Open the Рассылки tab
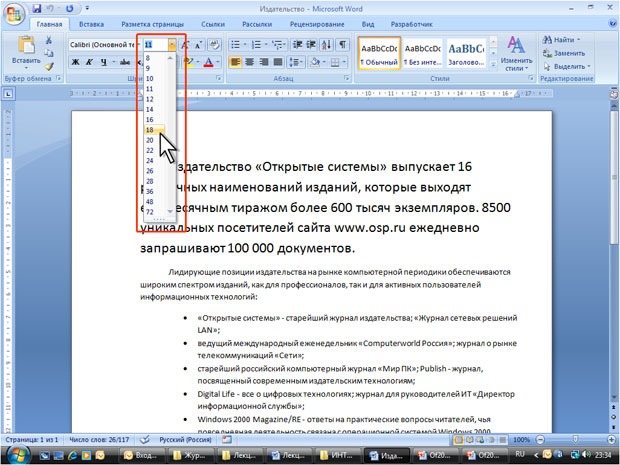The image size is (620, 465). click(257, 24)
